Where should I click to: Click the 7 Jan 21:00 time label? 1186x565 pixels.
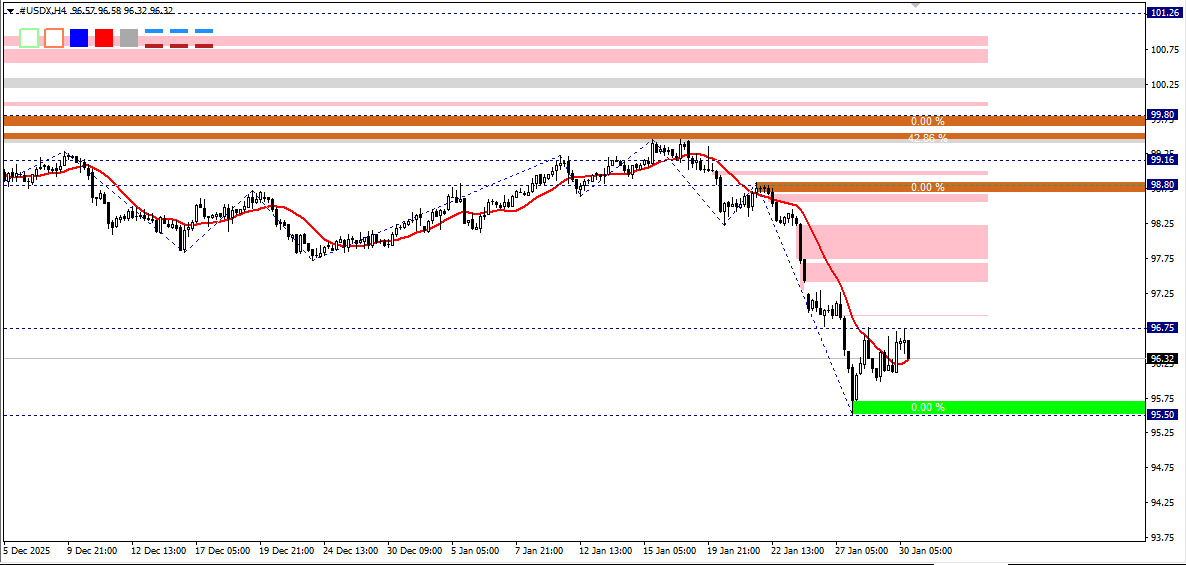click(x=539, y=551)
